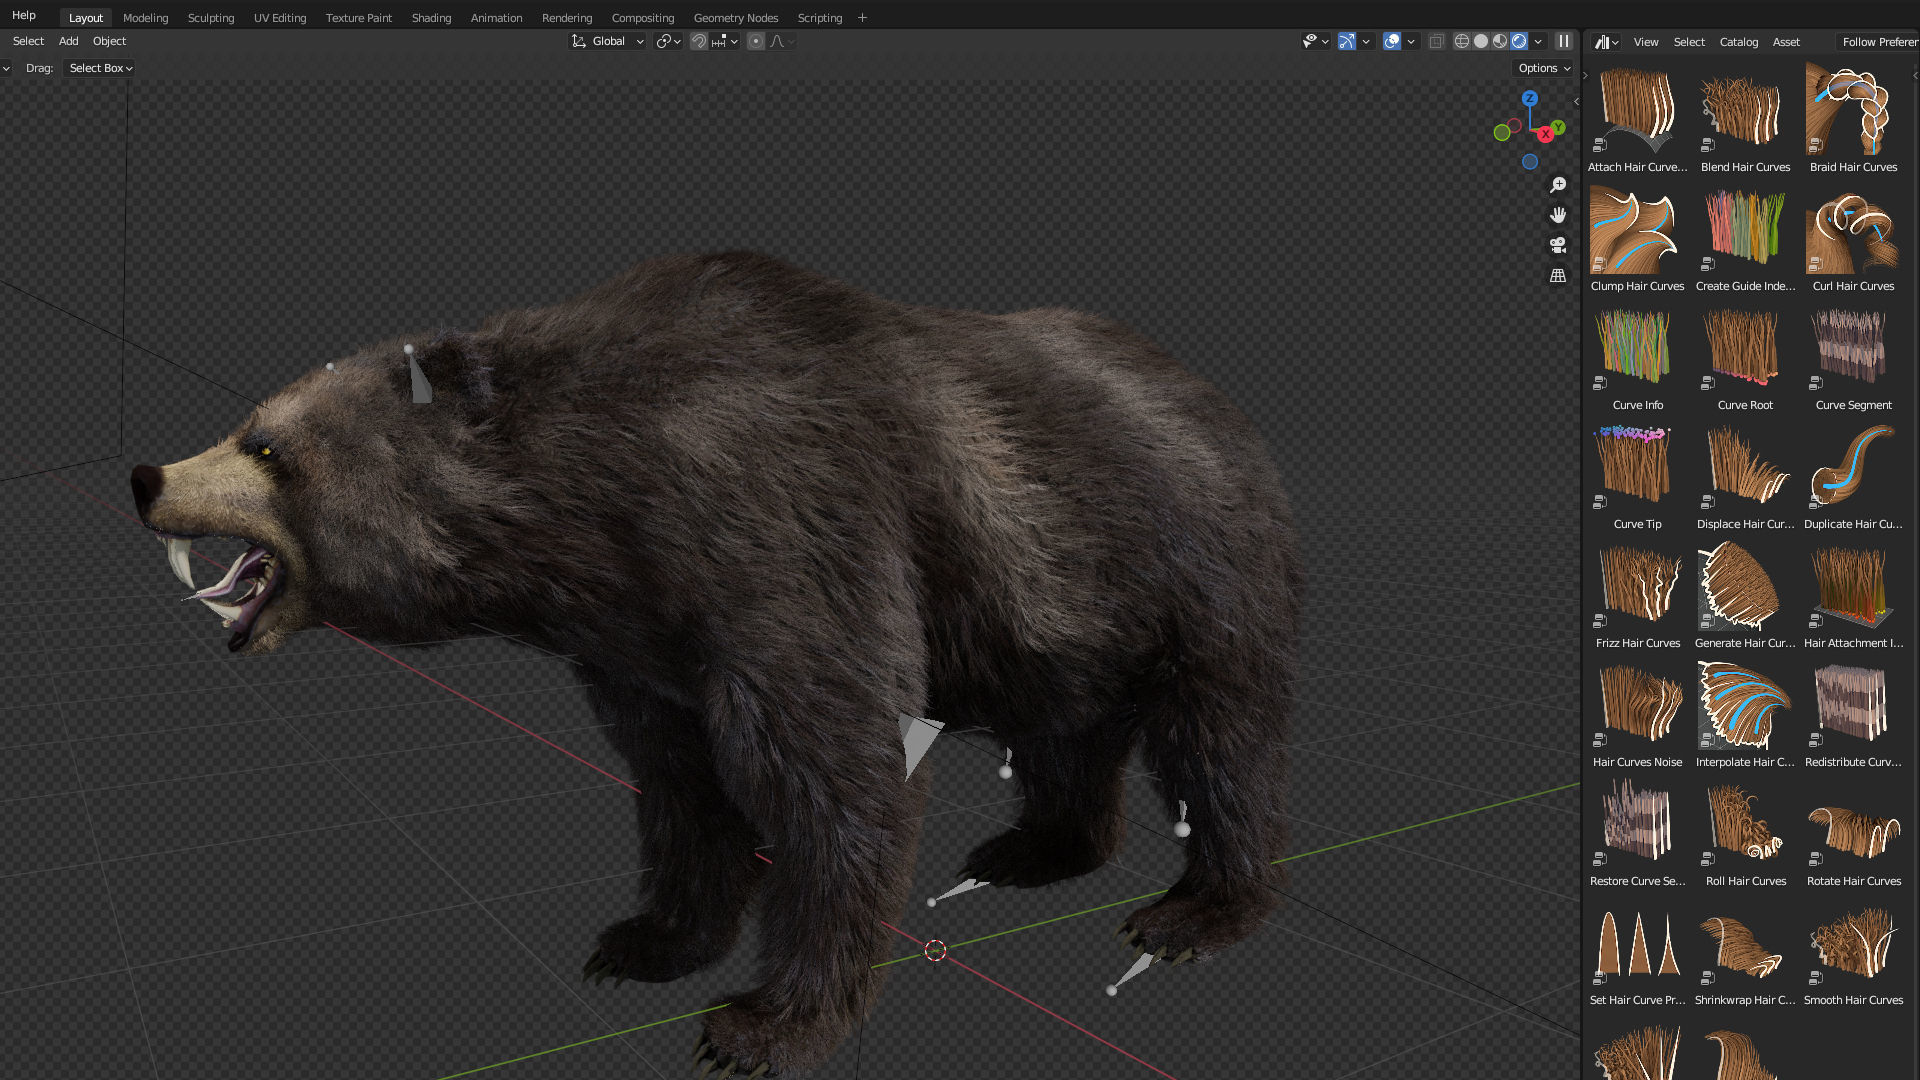Open the Follow Preferences import method dropdown
Screen dimensions: 1920x1080
(1878, 42)
